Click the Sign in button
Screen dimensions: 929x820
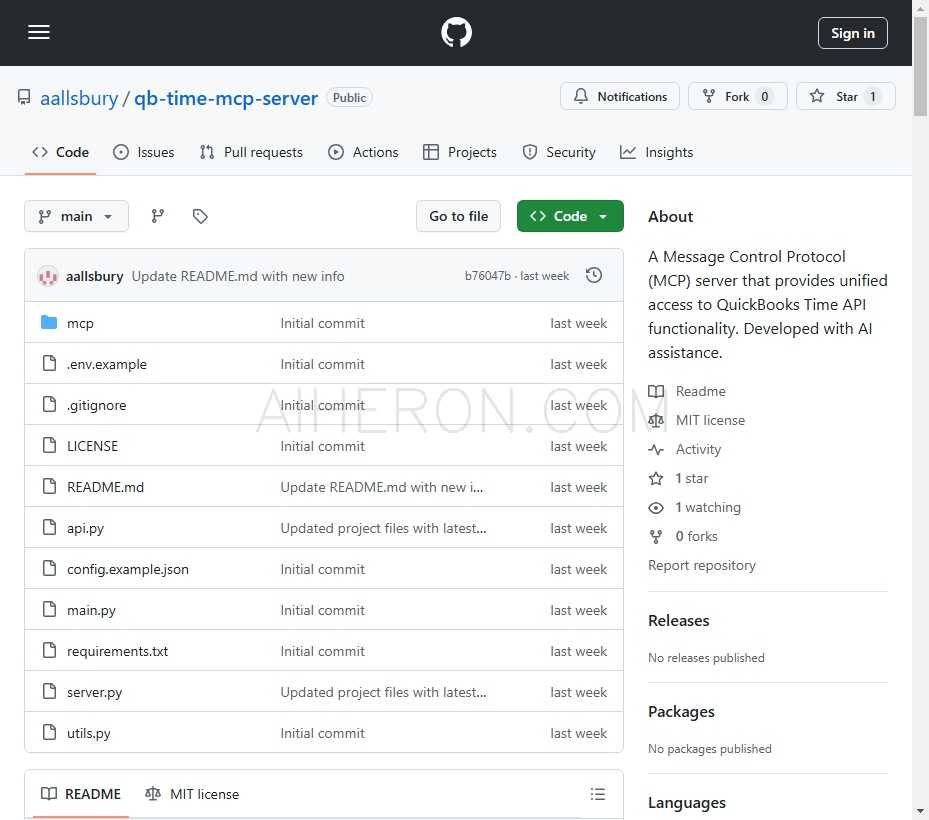(853, 33)
